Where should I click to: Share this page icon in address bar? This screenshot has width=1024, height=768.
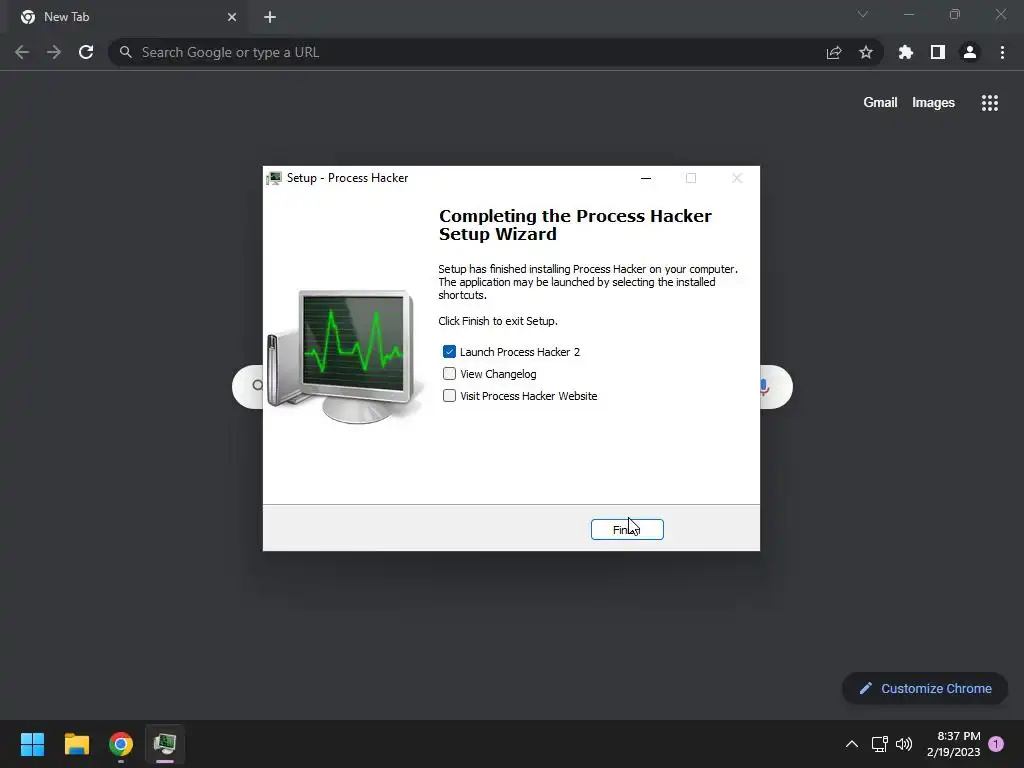(x=834, y=52)
